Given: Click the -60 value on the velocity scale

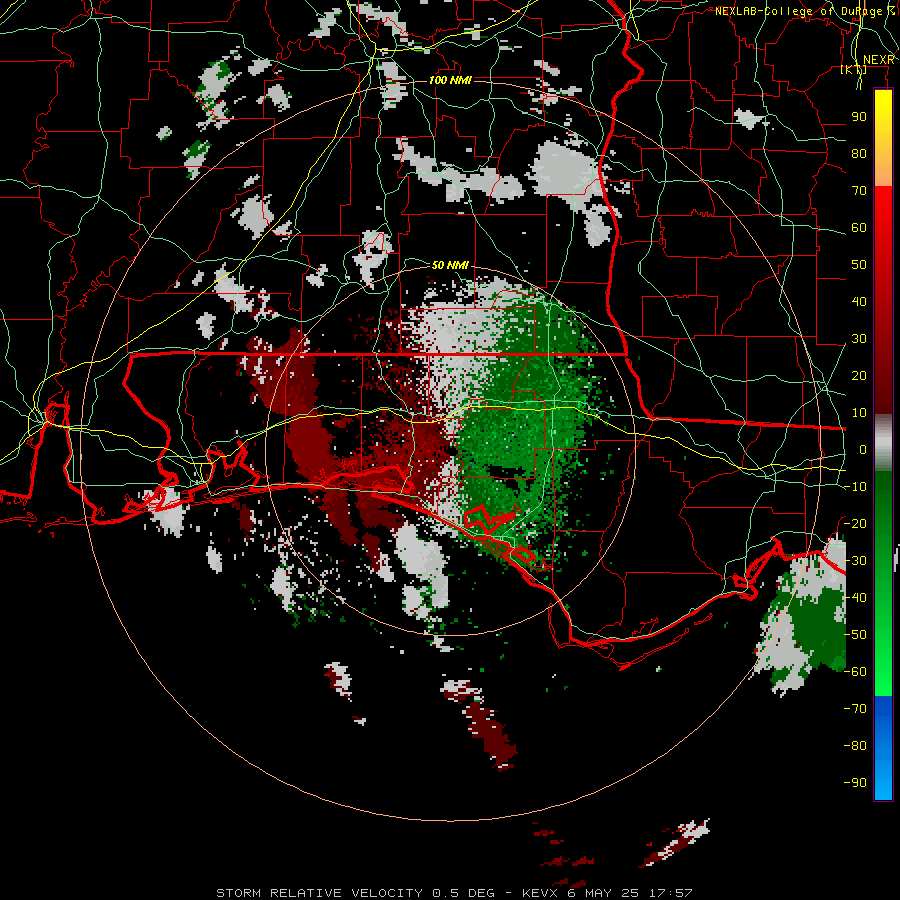Looking at the screenshot, I should 855,672.
